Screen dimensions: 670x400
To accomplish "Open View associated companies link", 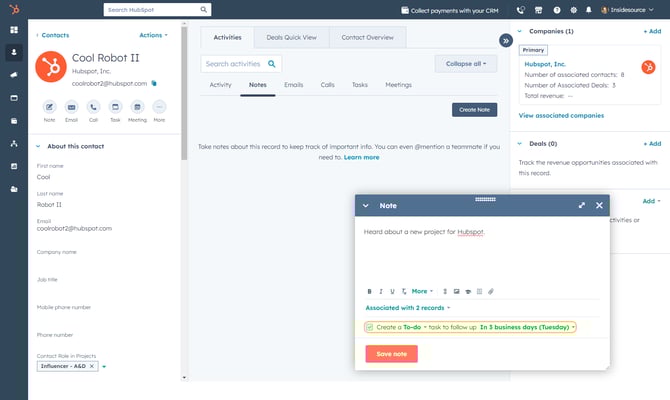I will [x=561, y=116].
